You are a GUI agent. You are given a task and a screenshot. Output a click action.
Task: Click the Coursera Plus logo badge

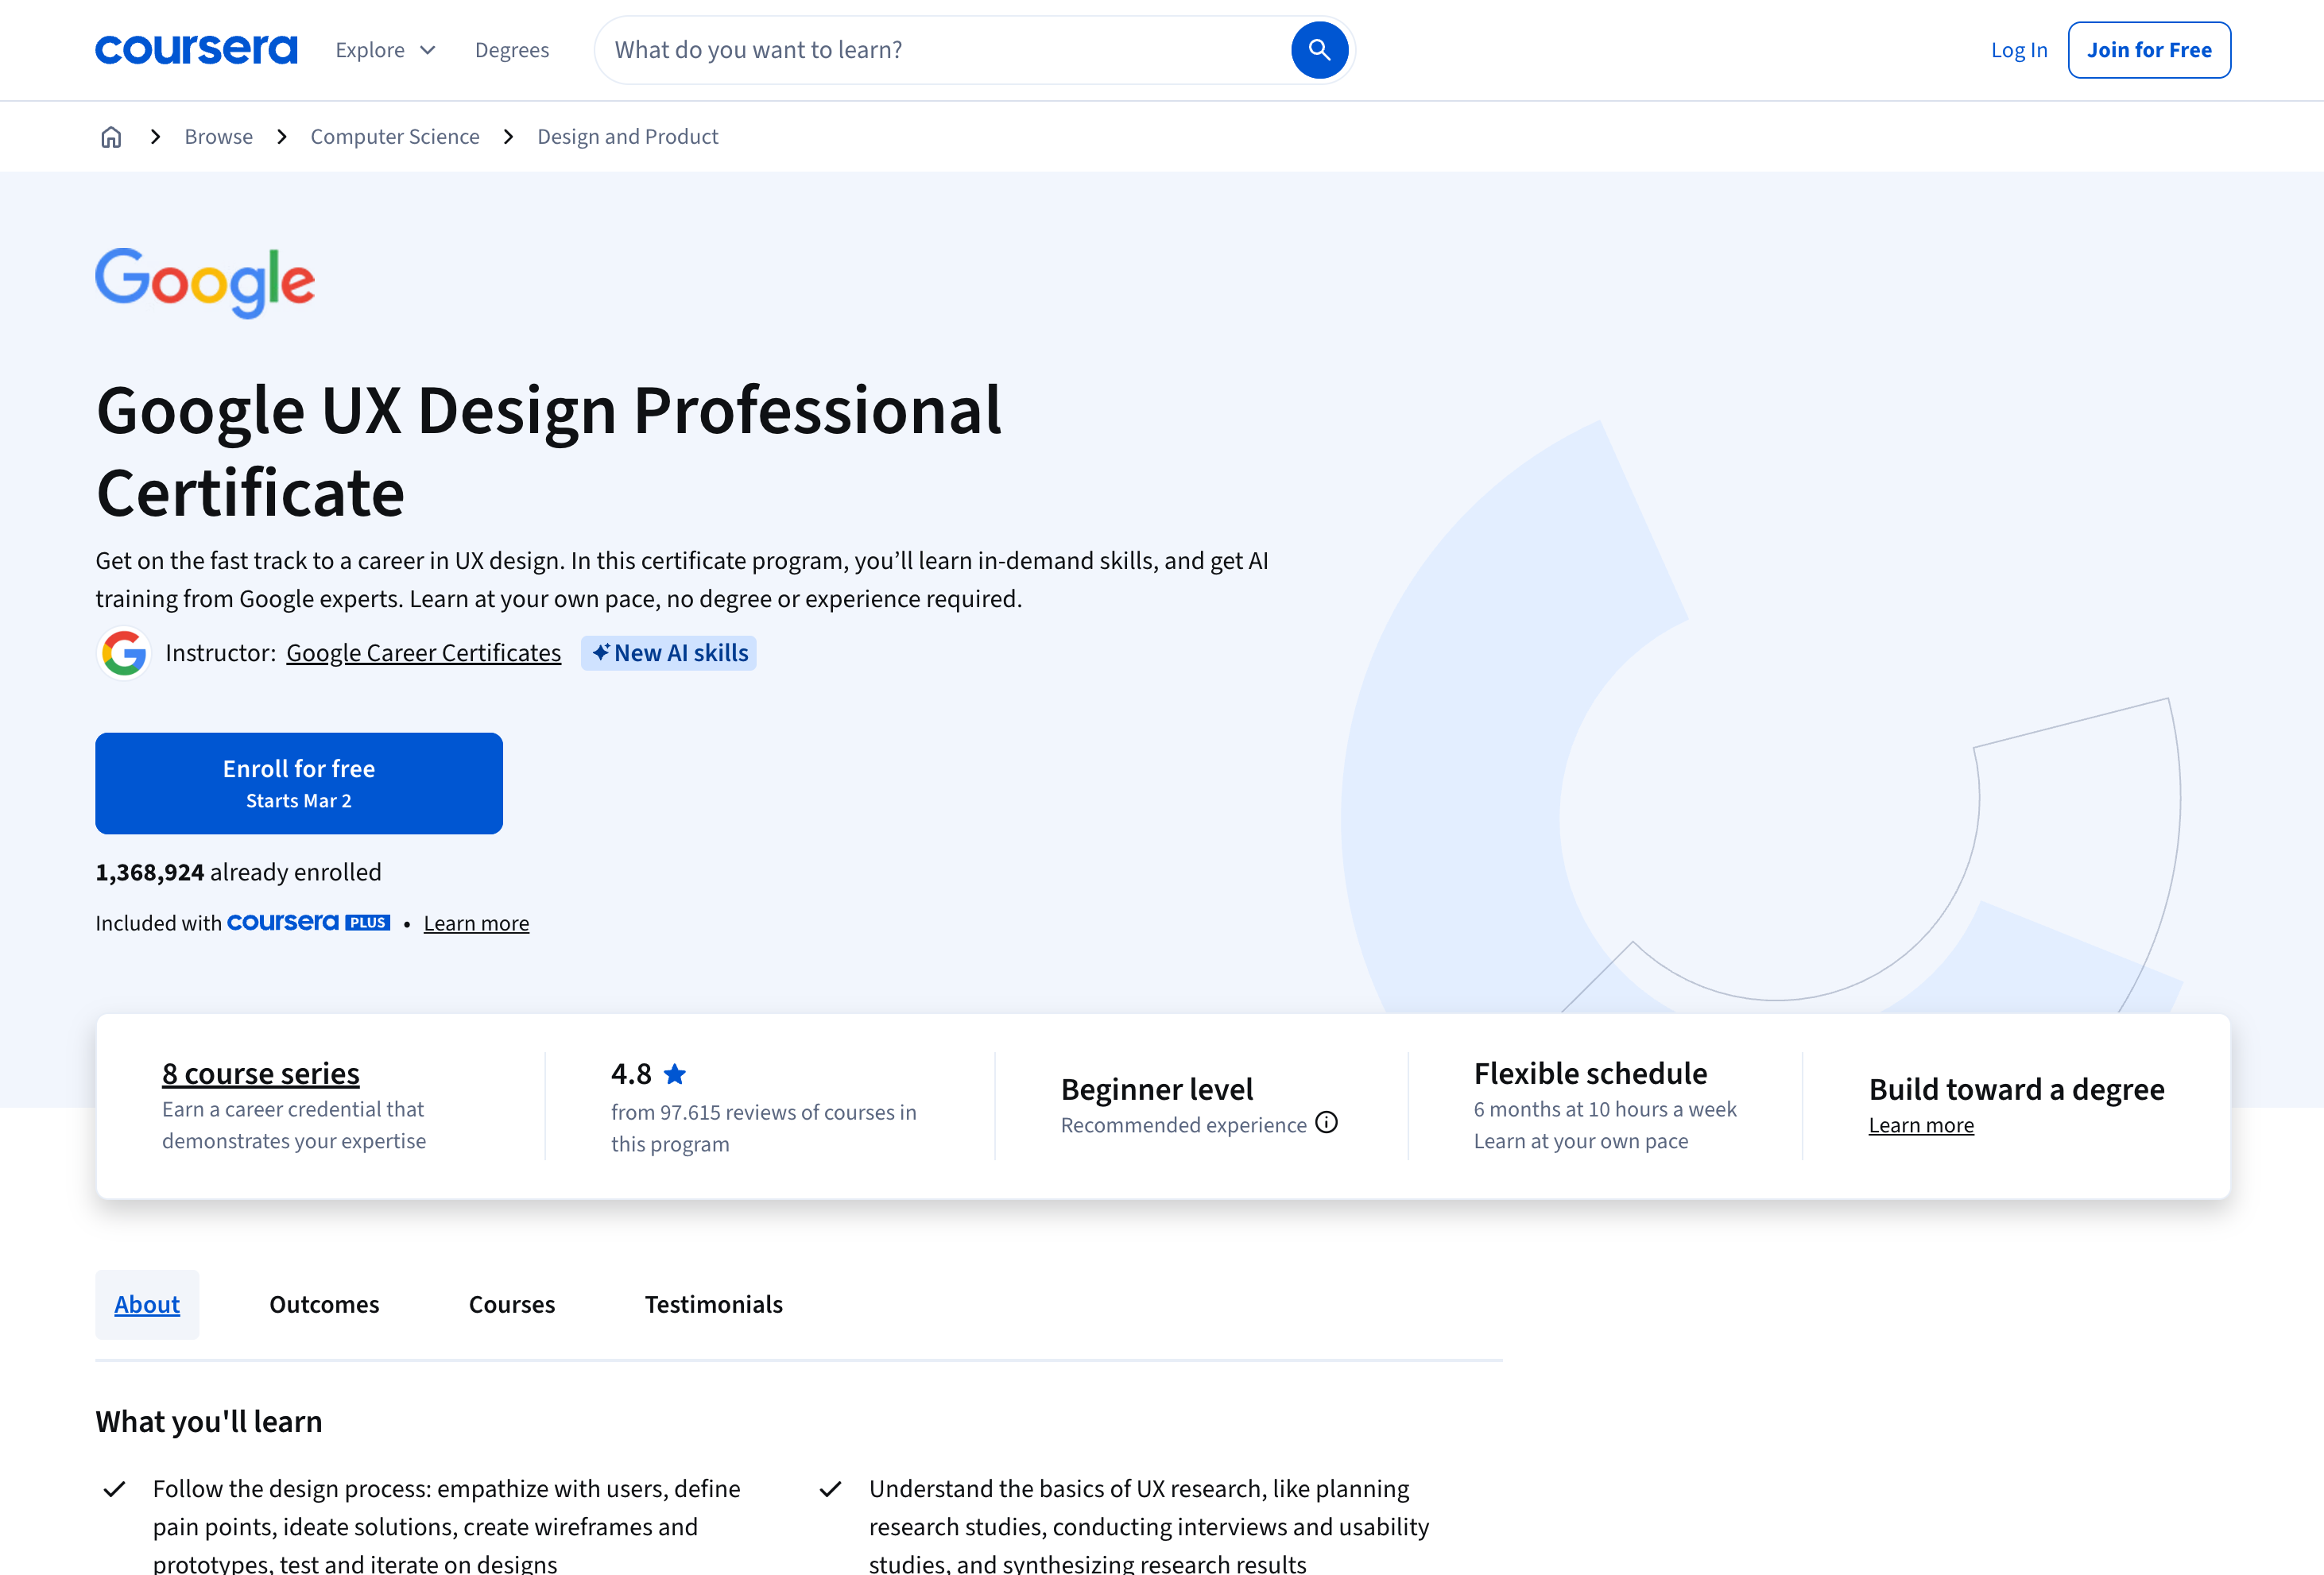point(308,923)
